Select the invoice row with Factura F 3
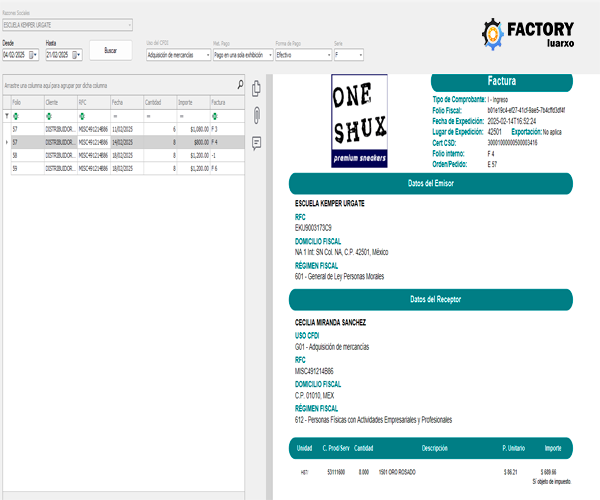 120,129
